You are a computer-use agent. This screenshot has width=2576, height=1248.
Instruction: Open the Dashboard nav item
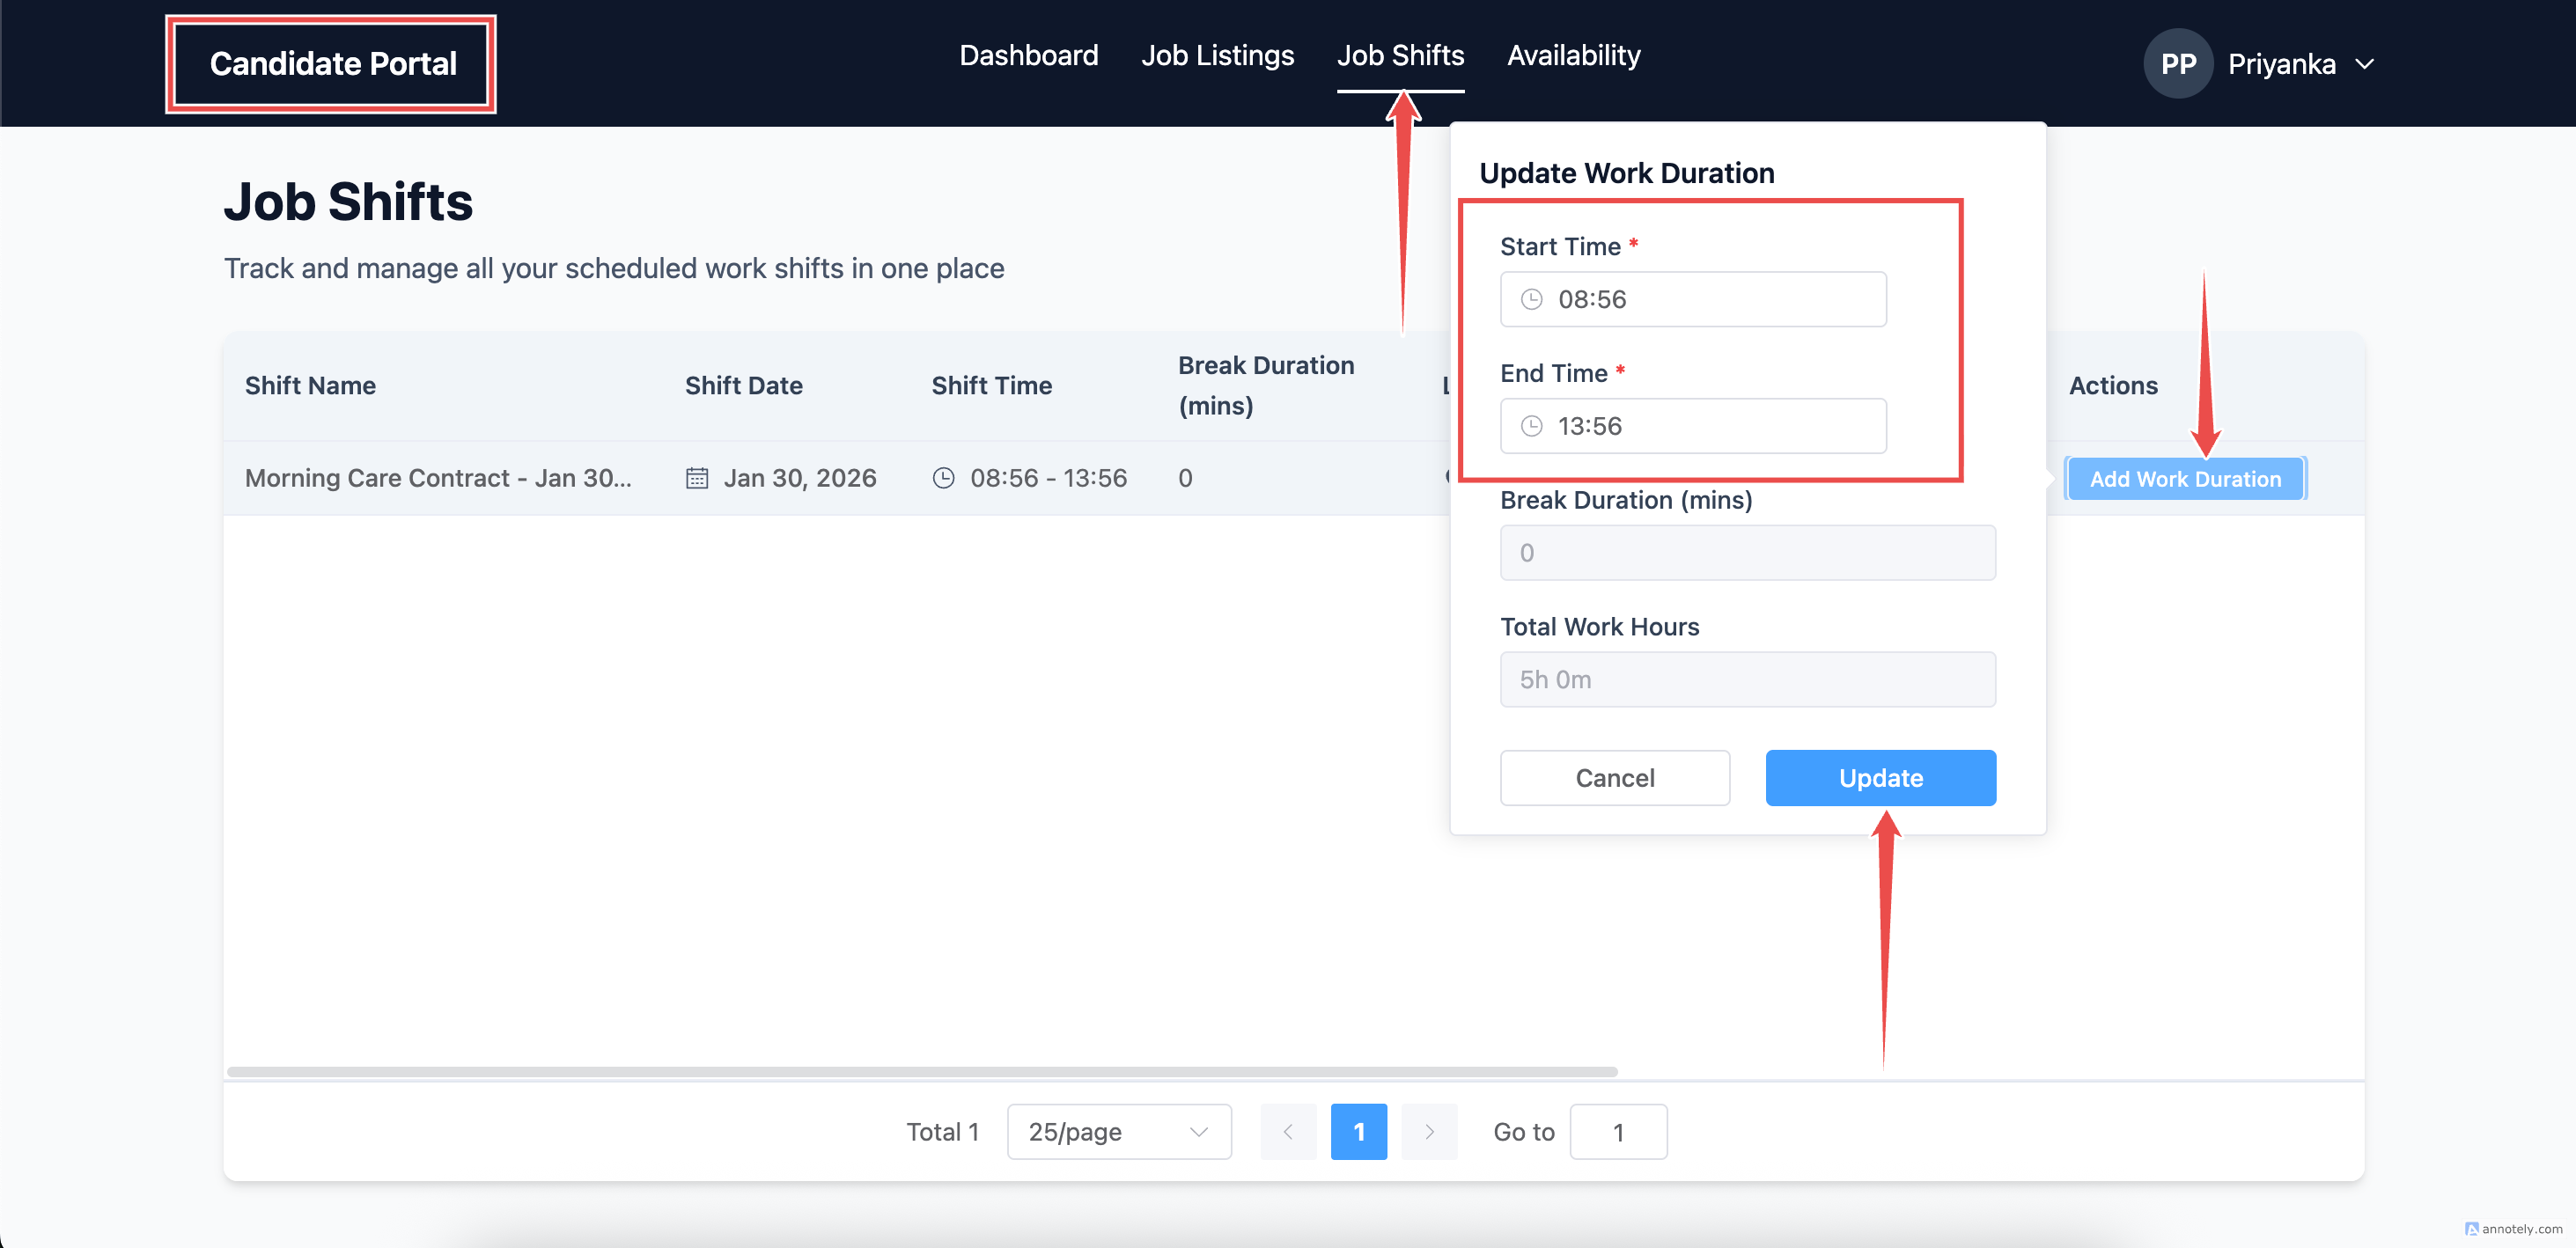pyautogui.click(x=1028, y=56)
